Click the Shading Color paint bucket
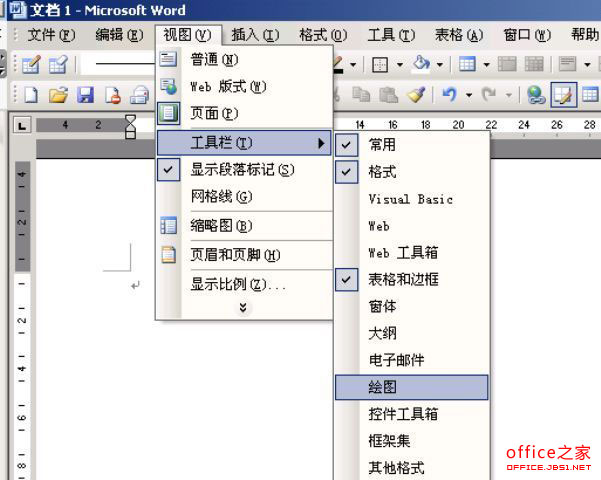This screenshot has width=601, height=480. pyautogui.click(x=421, y=64)
